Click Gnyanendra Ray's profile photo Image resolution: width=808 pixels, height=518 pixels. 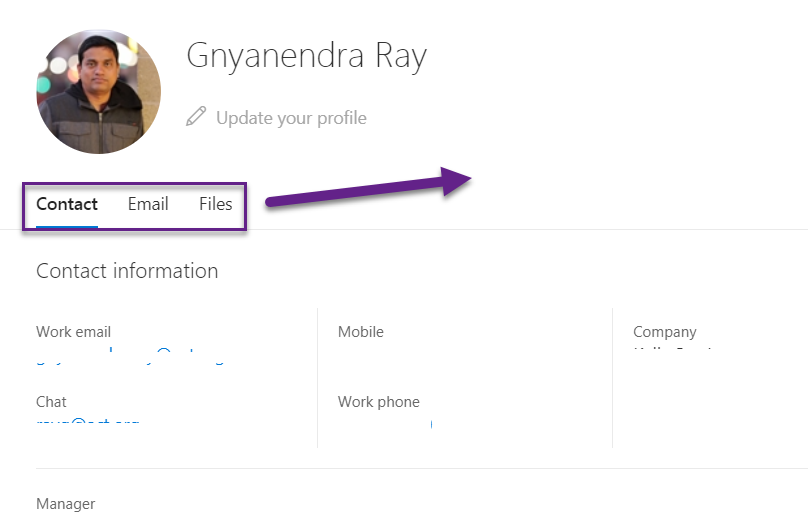tap(98, 91)
